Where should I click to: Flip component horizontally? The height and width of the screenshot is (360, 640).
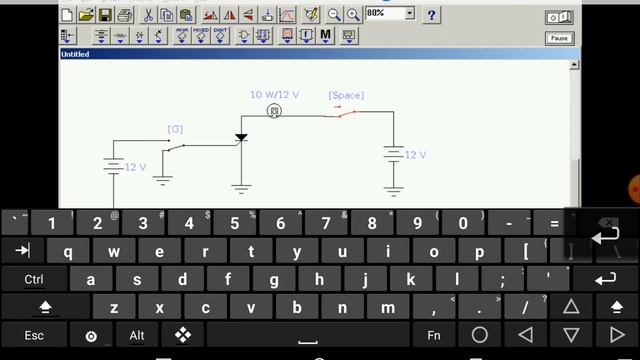tap(229, 15)
